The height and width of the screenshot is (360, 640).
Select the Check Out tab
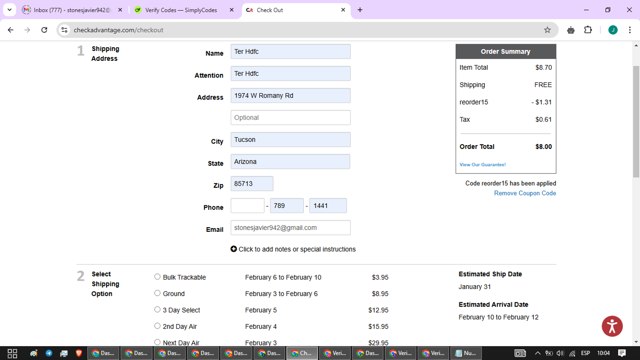(x=296, y=10)
